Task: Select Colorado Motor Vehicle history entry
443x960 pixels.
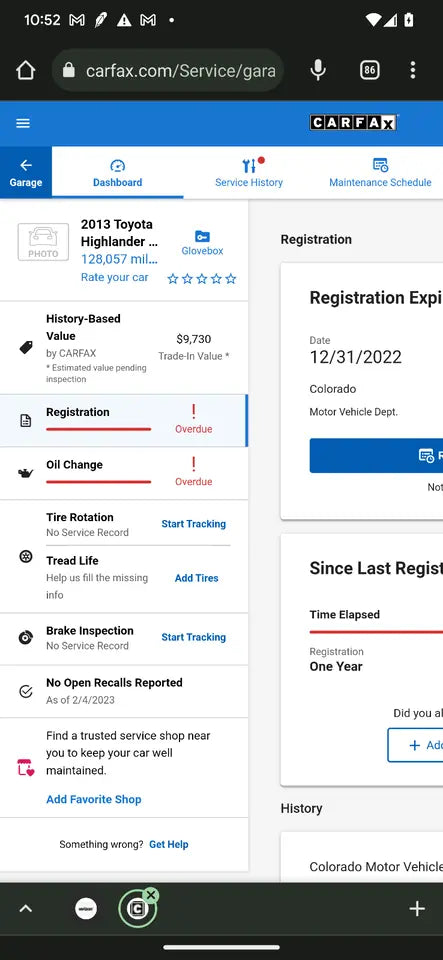Action: click(376, 867)
